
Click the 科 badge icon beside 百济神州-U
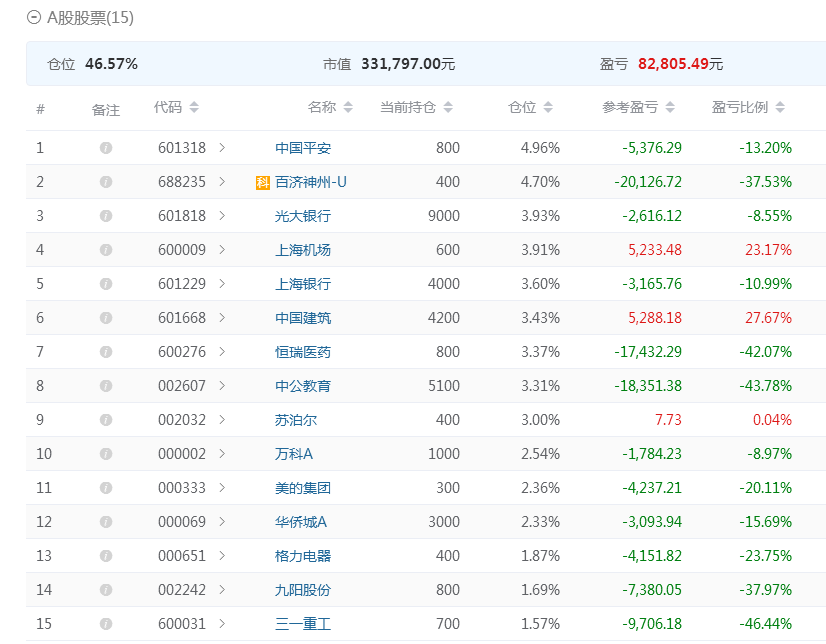pos(263,182)
